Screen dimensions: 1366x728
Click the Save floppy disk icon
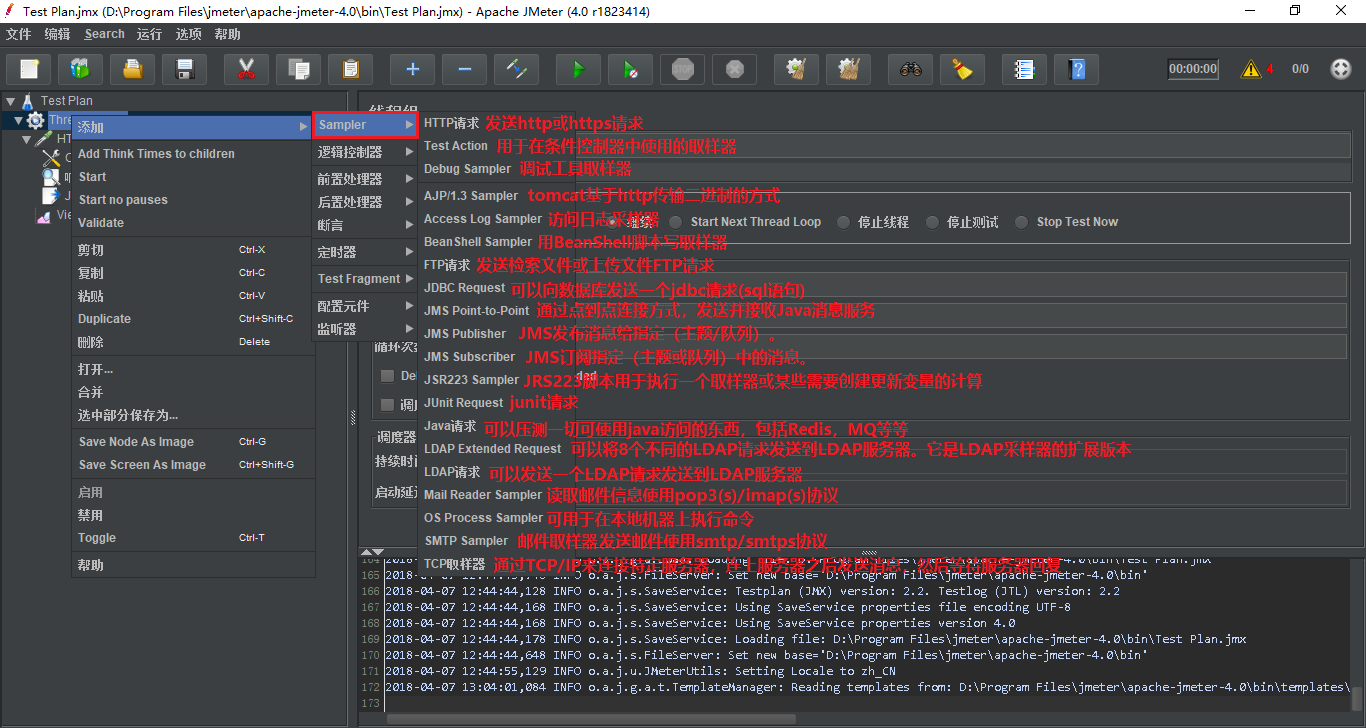(x=184, y=69)
